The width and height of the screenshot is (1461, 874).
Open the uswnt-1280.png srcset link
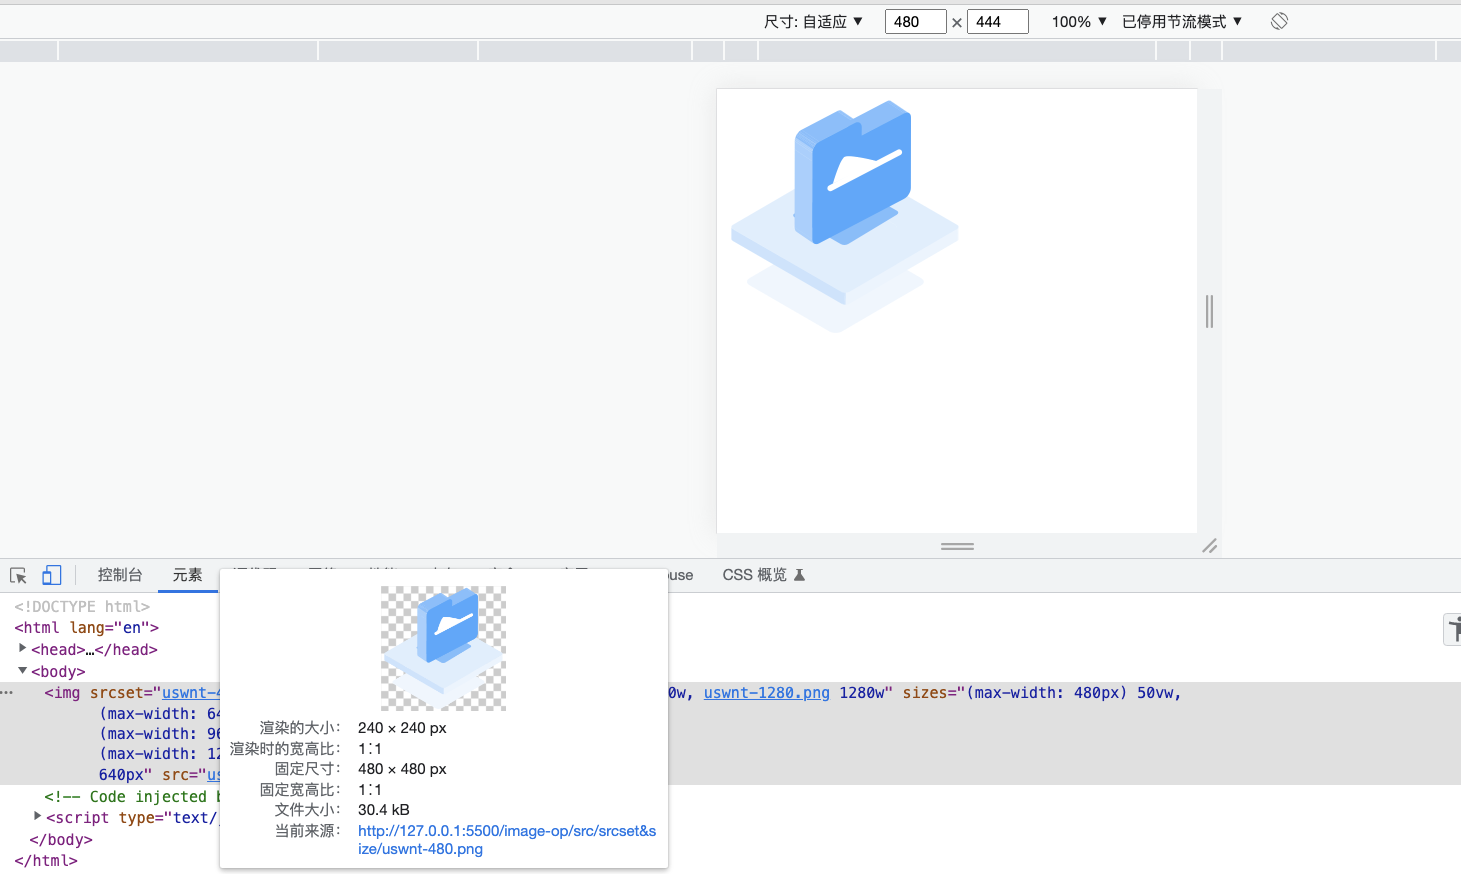[766, 693]
